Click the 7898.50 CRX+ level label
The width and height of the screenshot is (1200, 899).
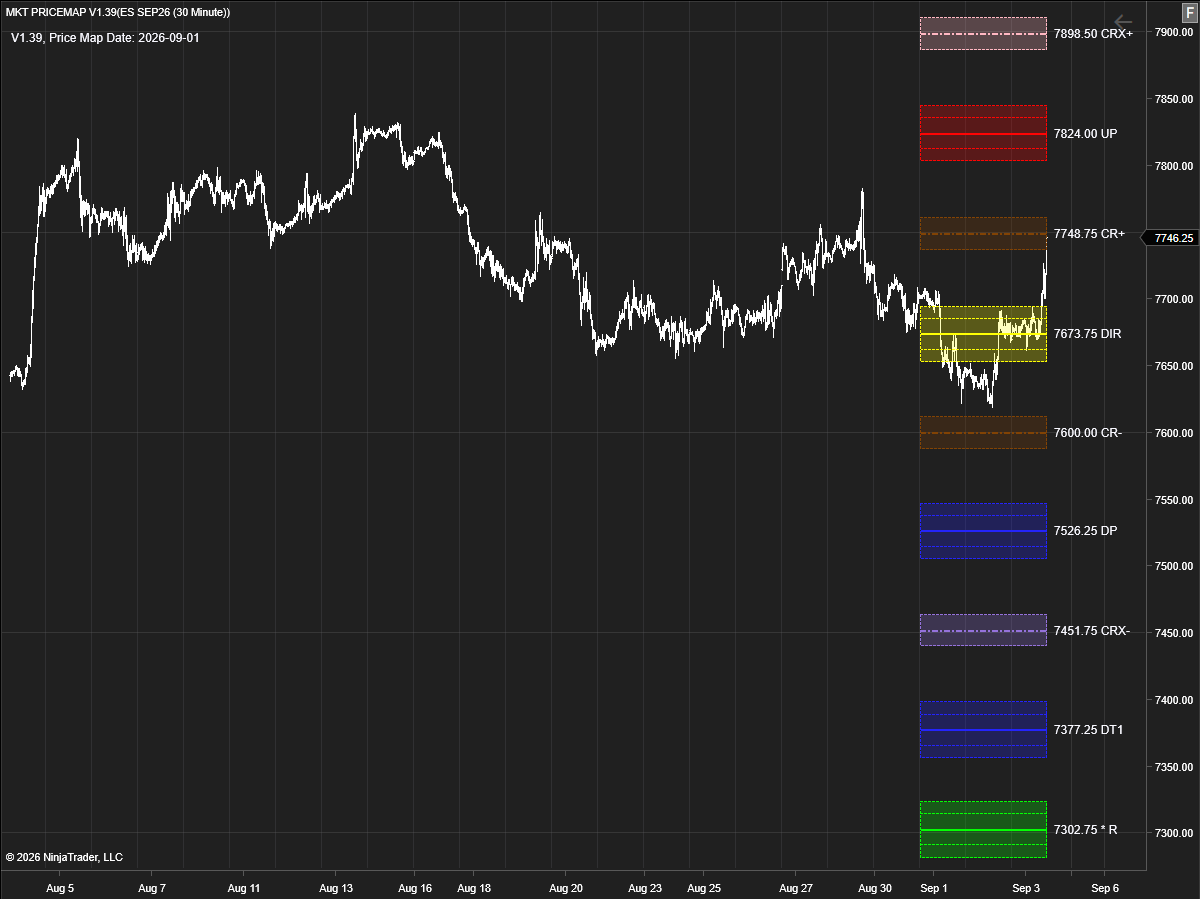tap(1093, 33)
